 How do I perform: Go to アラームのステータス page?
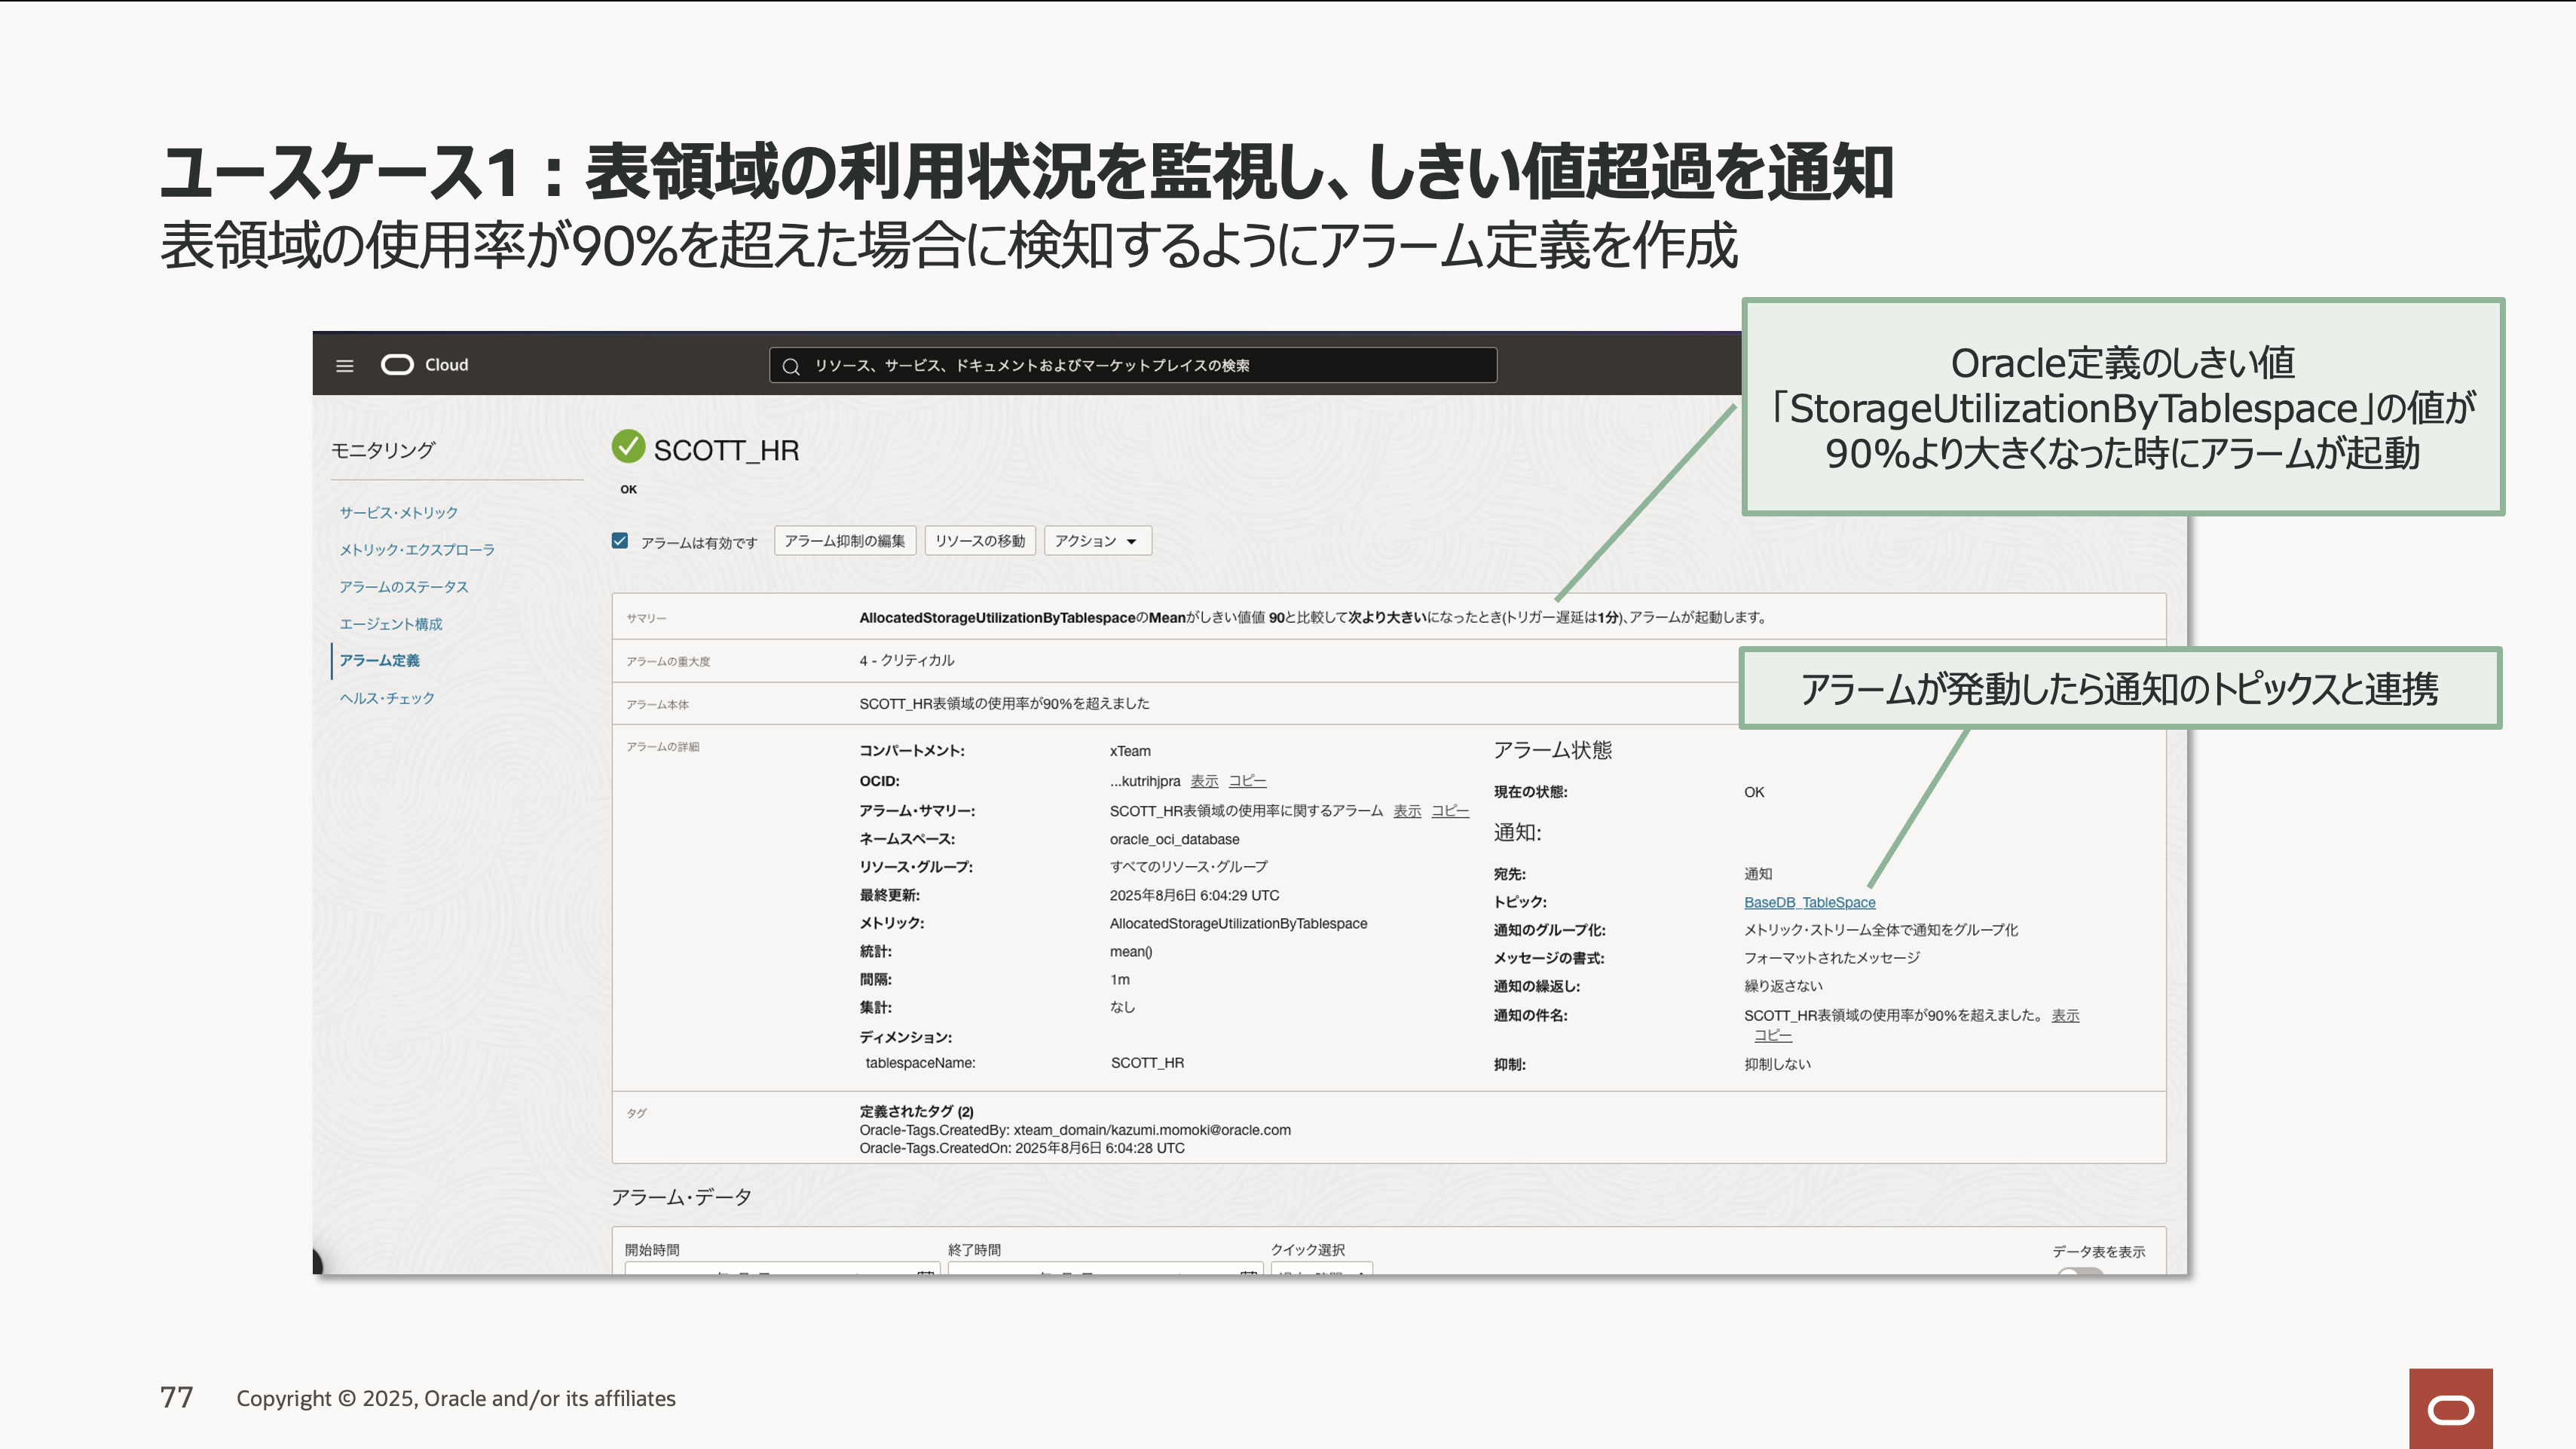point(403,587)
